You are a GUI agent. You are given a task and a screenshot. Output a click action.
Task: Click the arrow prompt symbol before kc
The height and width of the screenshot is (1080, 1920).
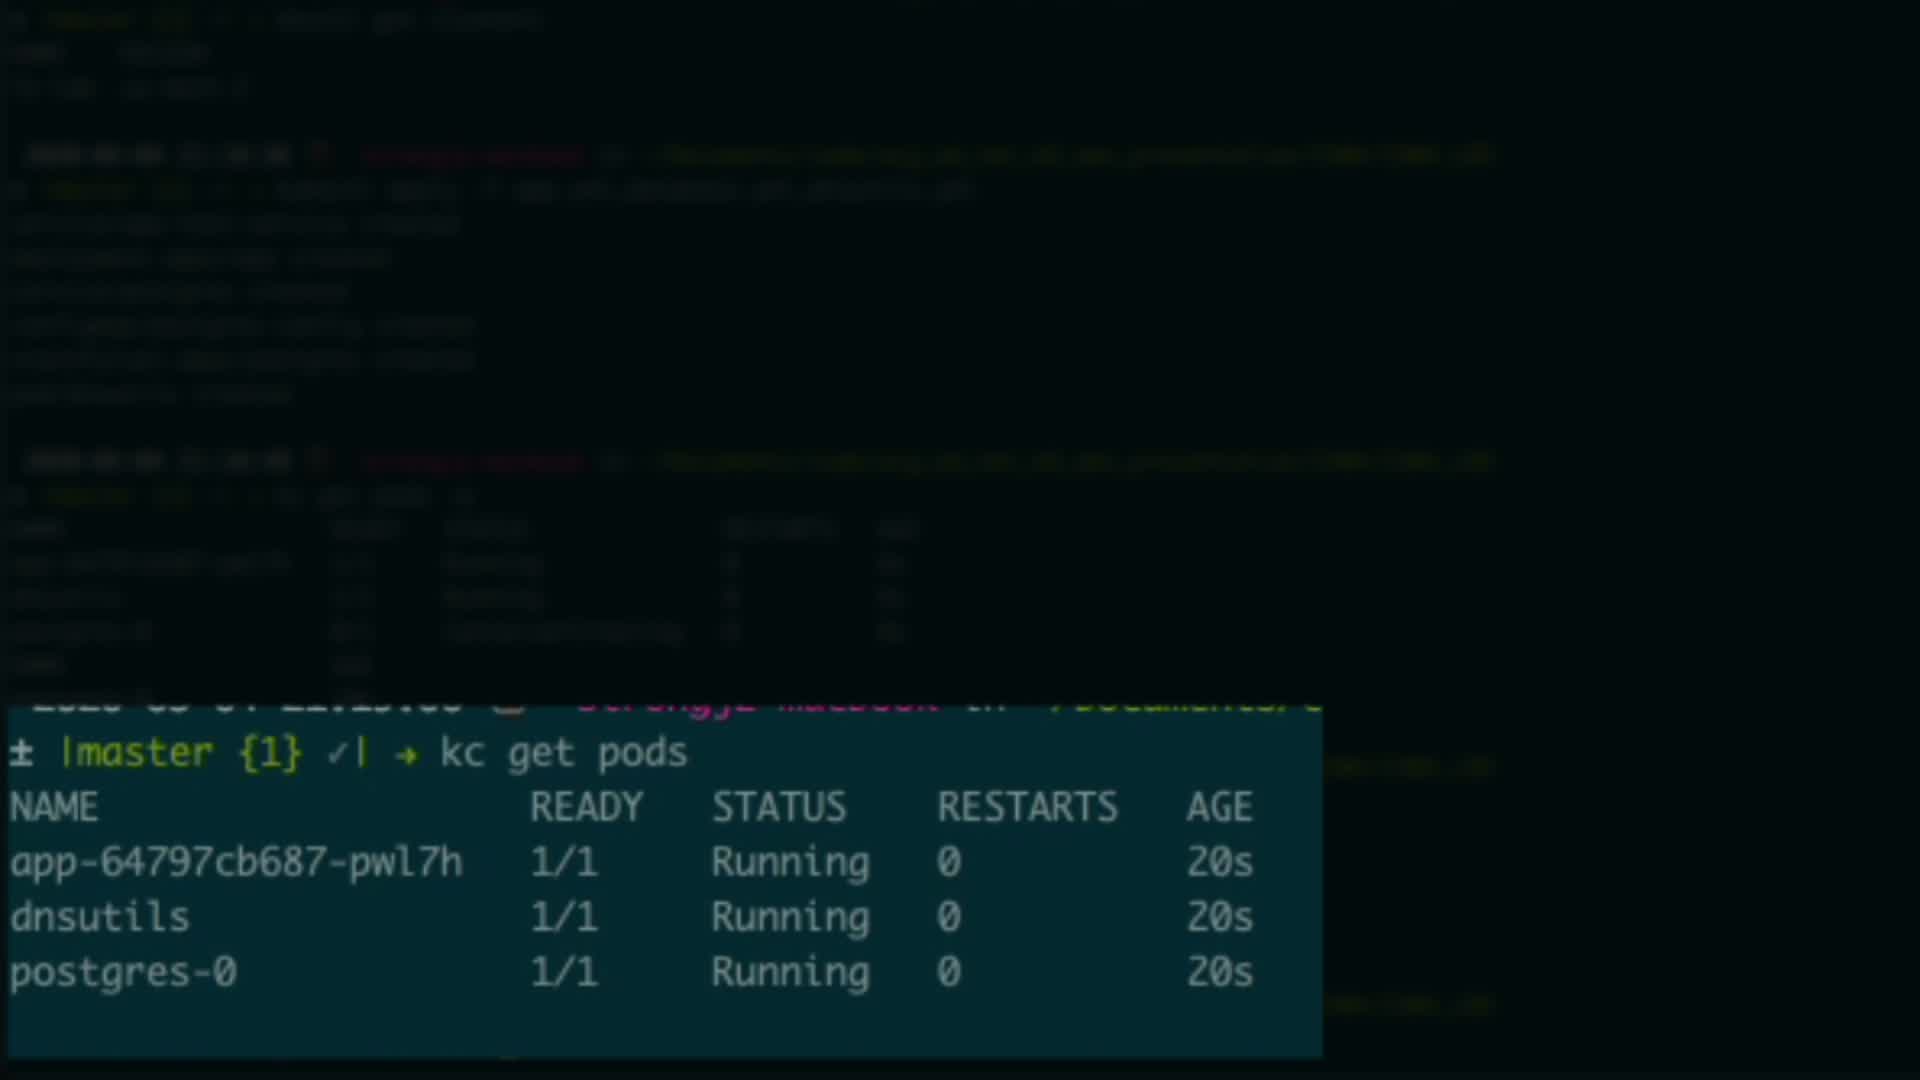point(406,755)
